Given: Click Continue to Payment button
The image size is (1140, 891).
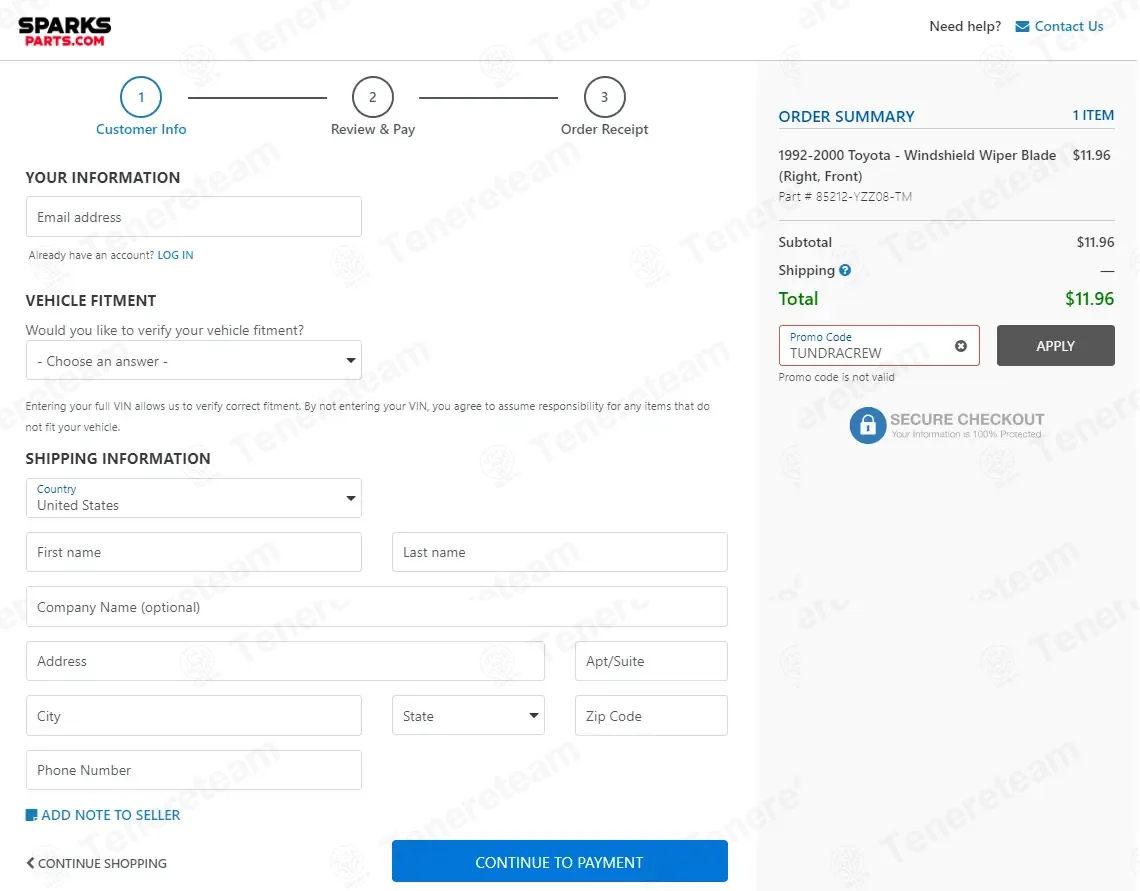Looking at the screenshot, I should click(559, 862).
